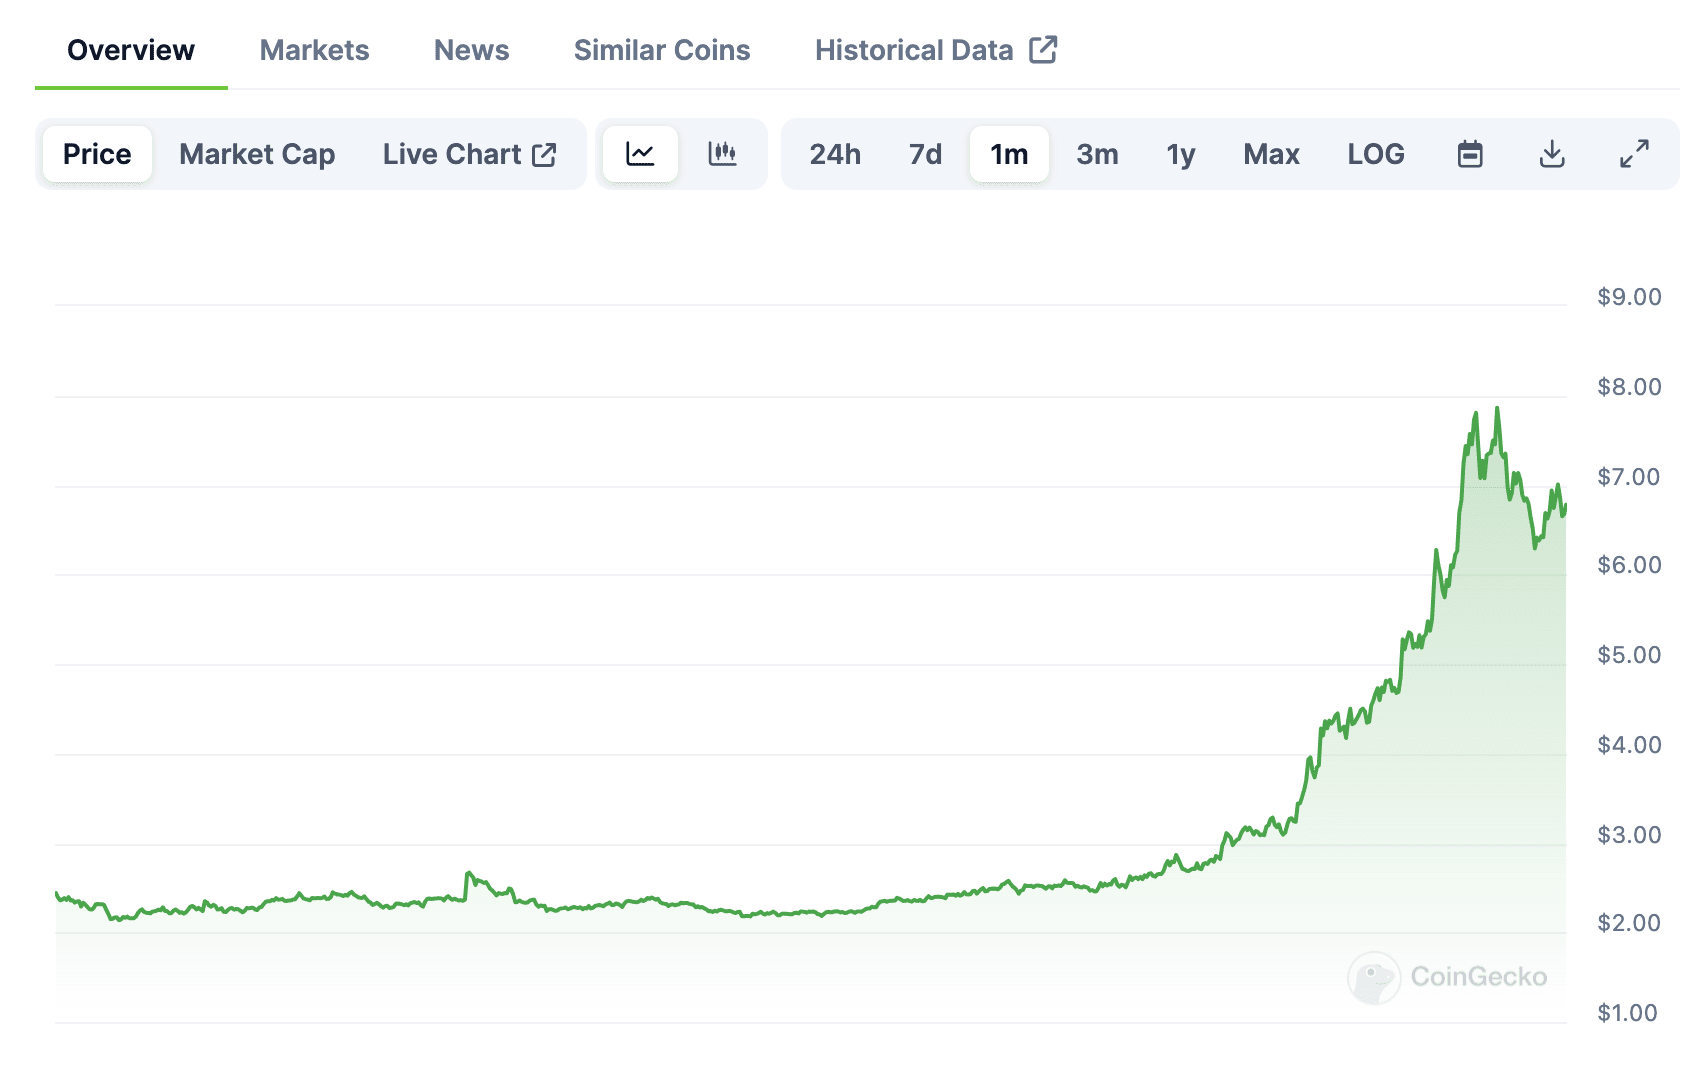Switch to candlestick chart view
1700x1066 pixels.
click(x=722, y=154)
